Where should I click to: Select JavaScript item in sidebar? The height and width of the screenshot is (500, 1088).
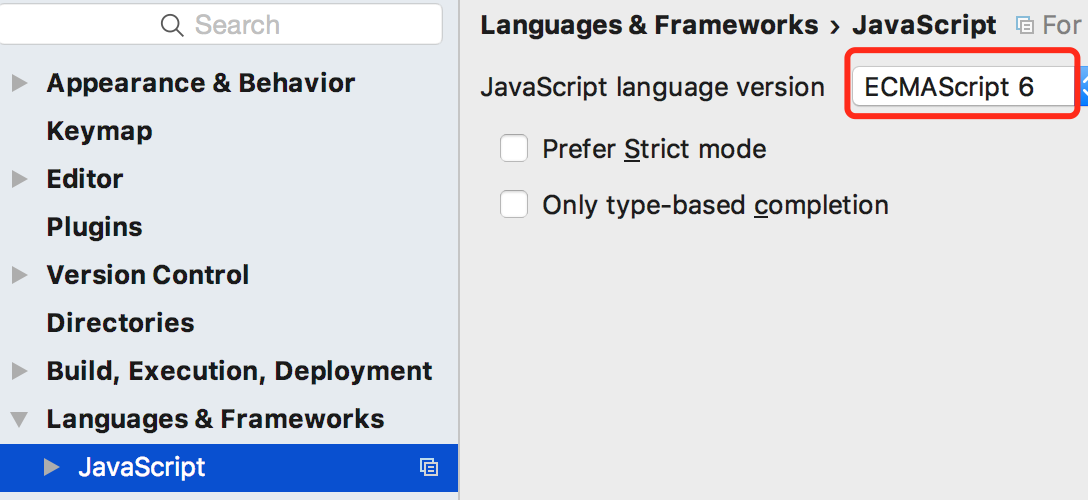(142, 467)
